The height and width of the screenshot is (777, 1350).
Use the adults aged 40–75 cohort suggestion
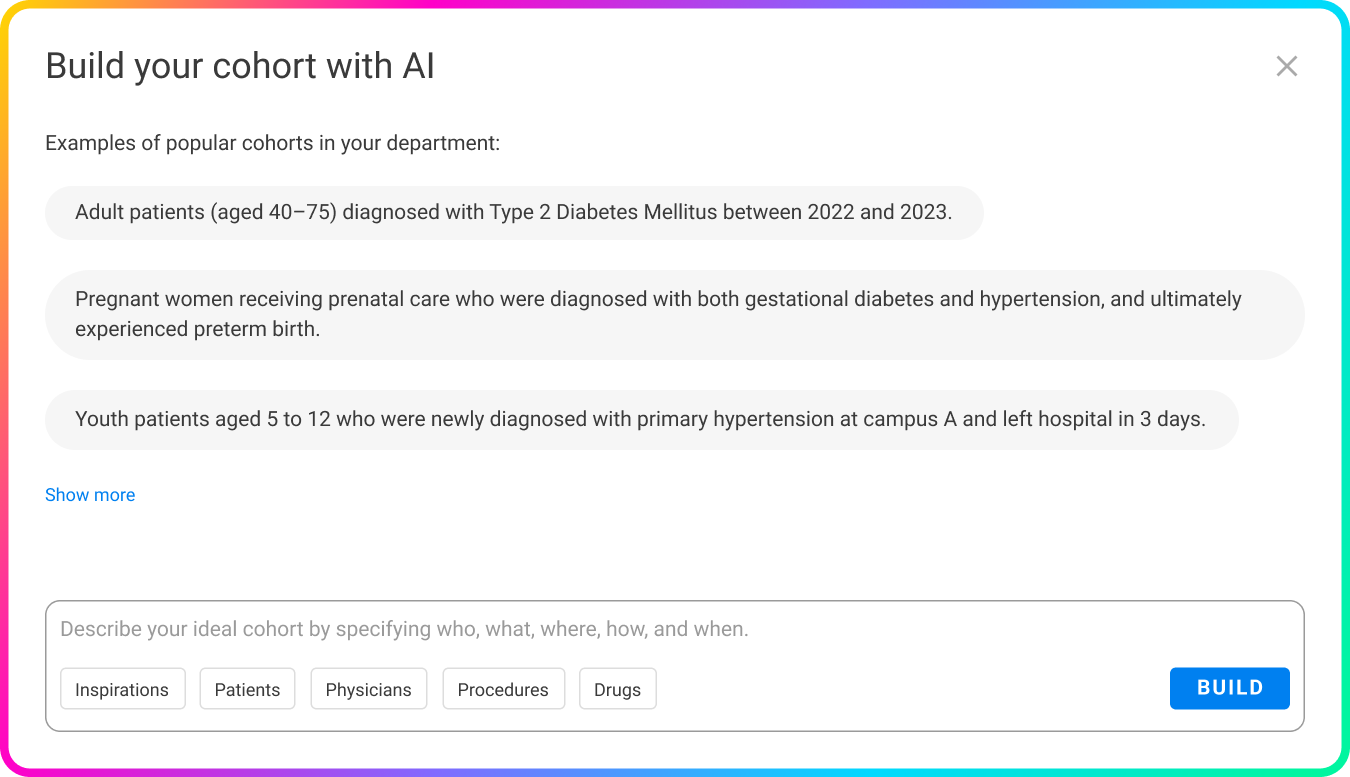tap(513, 212)
